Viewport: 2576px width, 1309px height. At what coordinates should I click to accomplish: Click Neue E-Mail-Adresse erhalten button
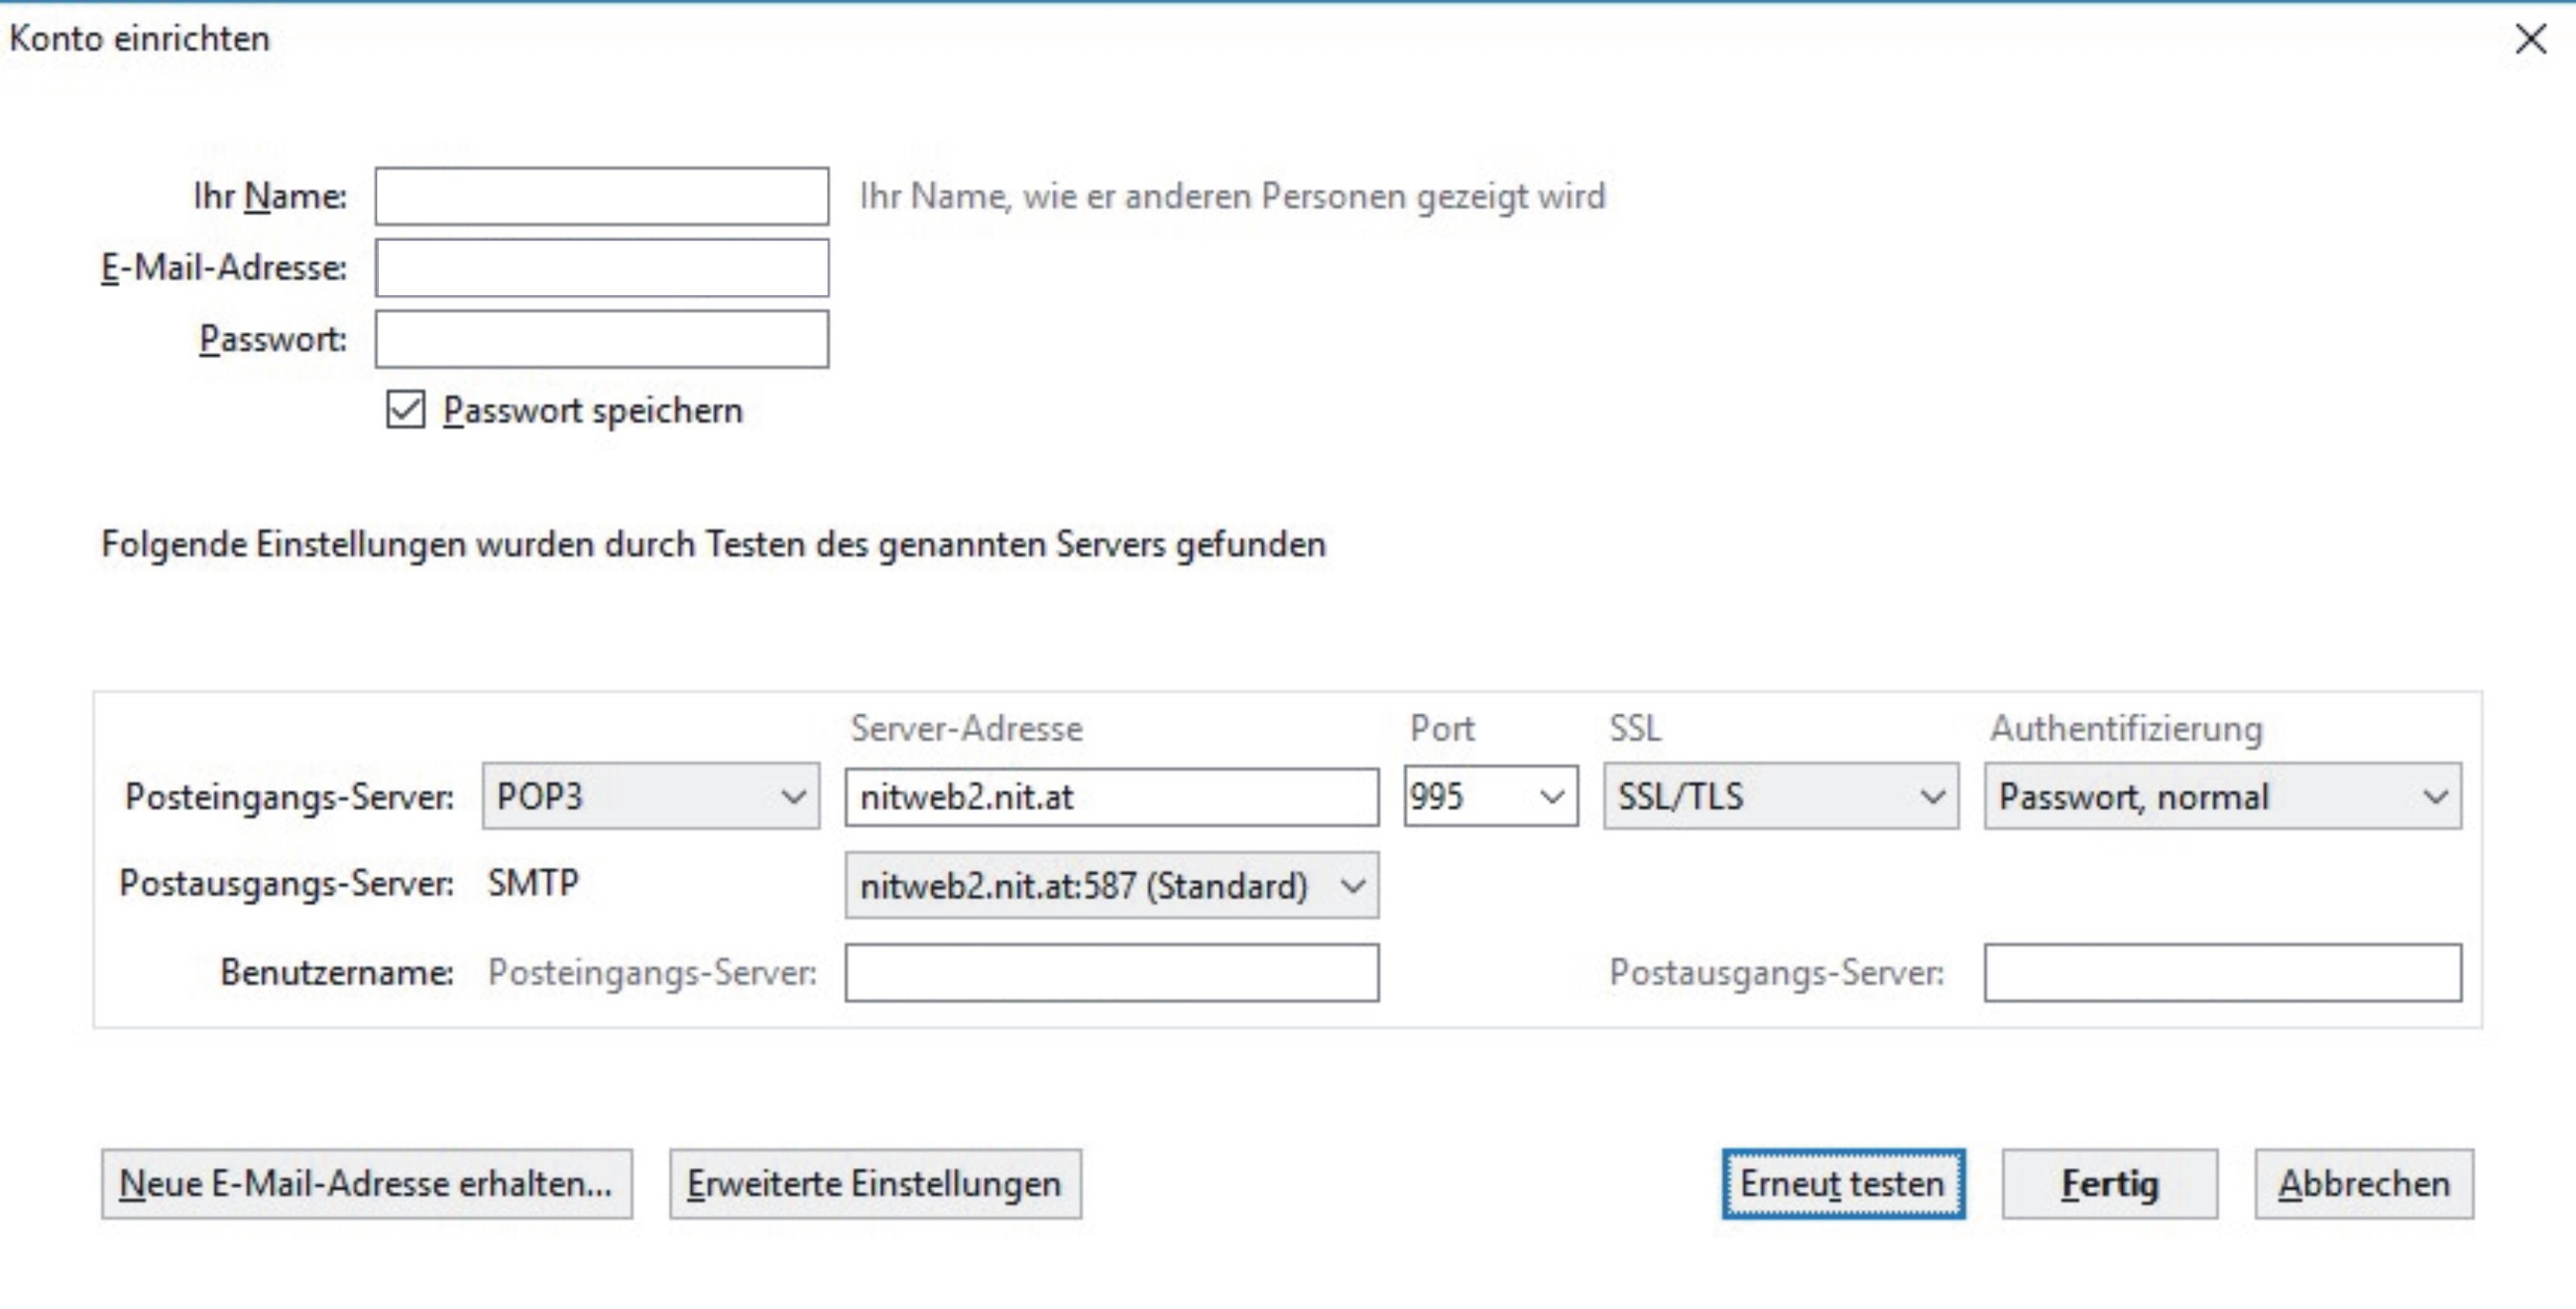click(x=366, y=1184)
